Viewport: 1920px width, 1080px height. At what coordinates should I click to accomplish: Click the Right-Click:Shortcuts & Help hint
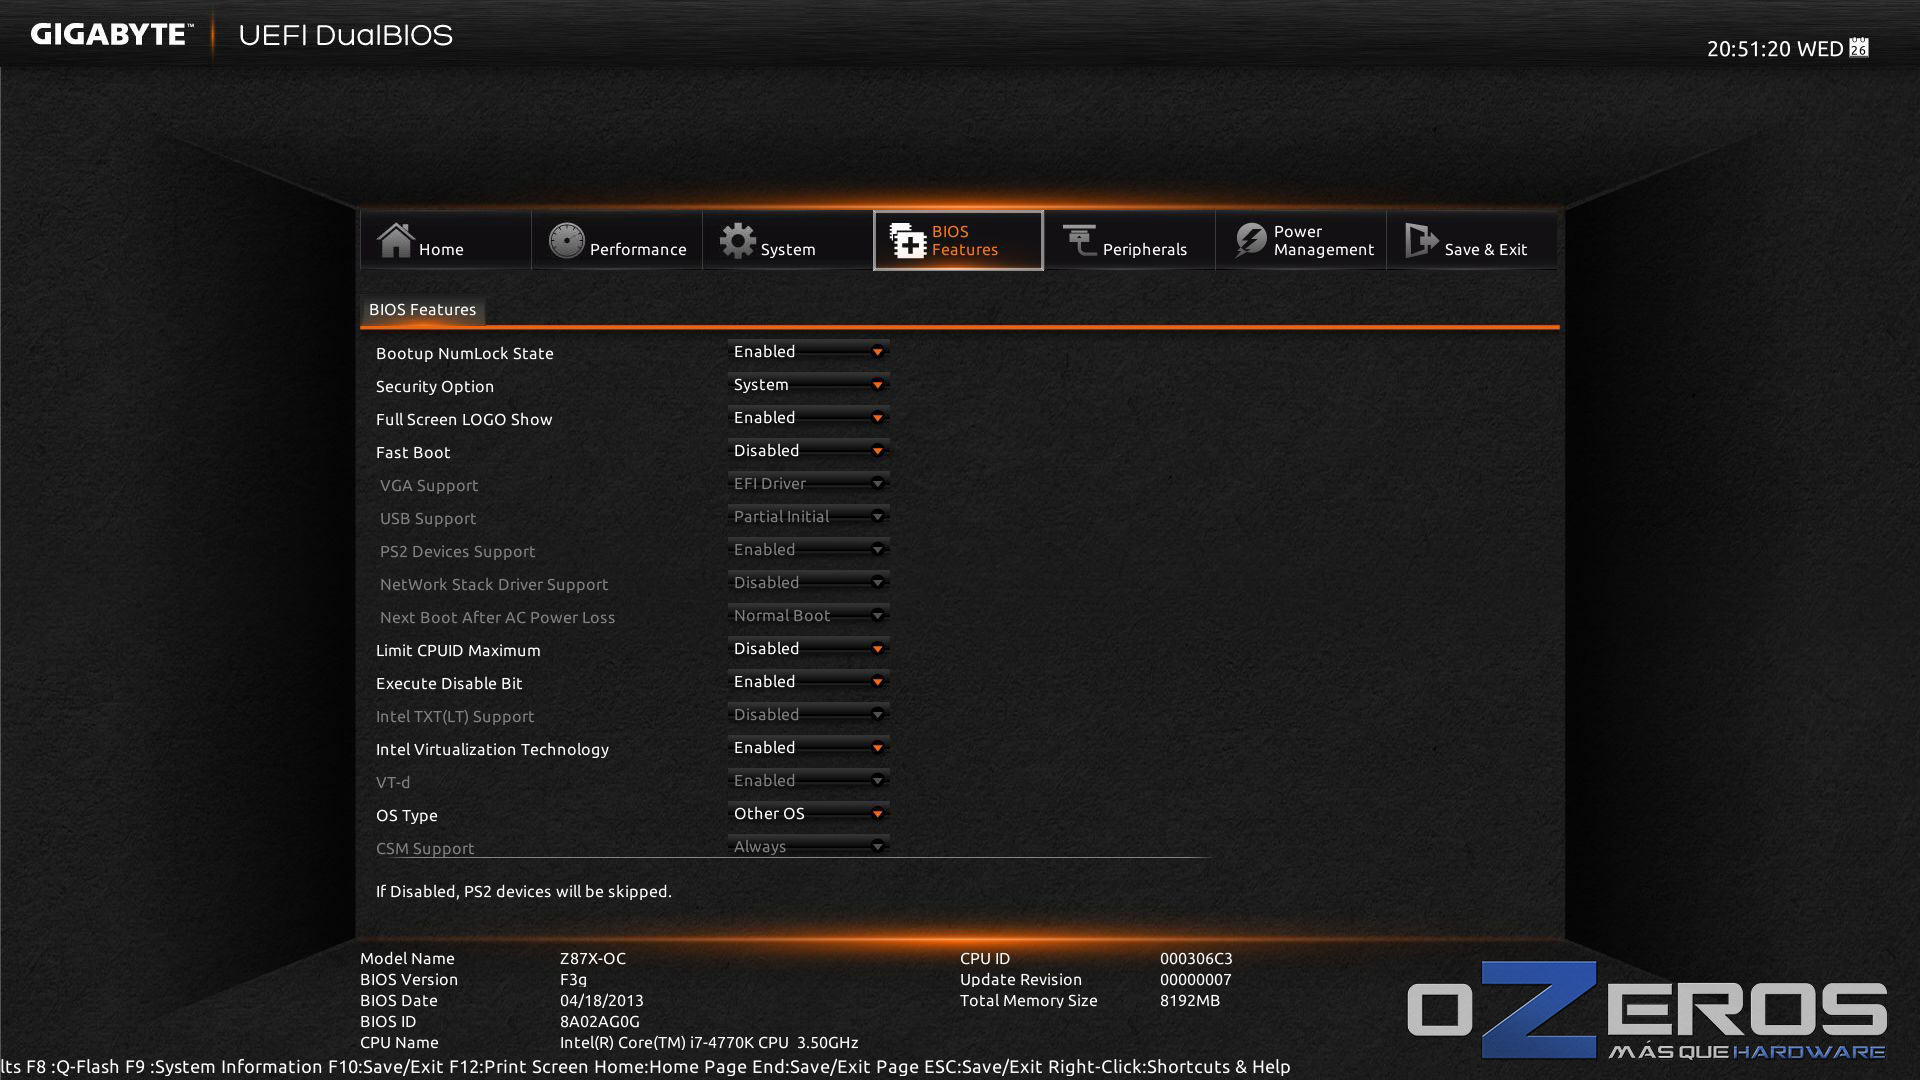coord(1169,1066)
